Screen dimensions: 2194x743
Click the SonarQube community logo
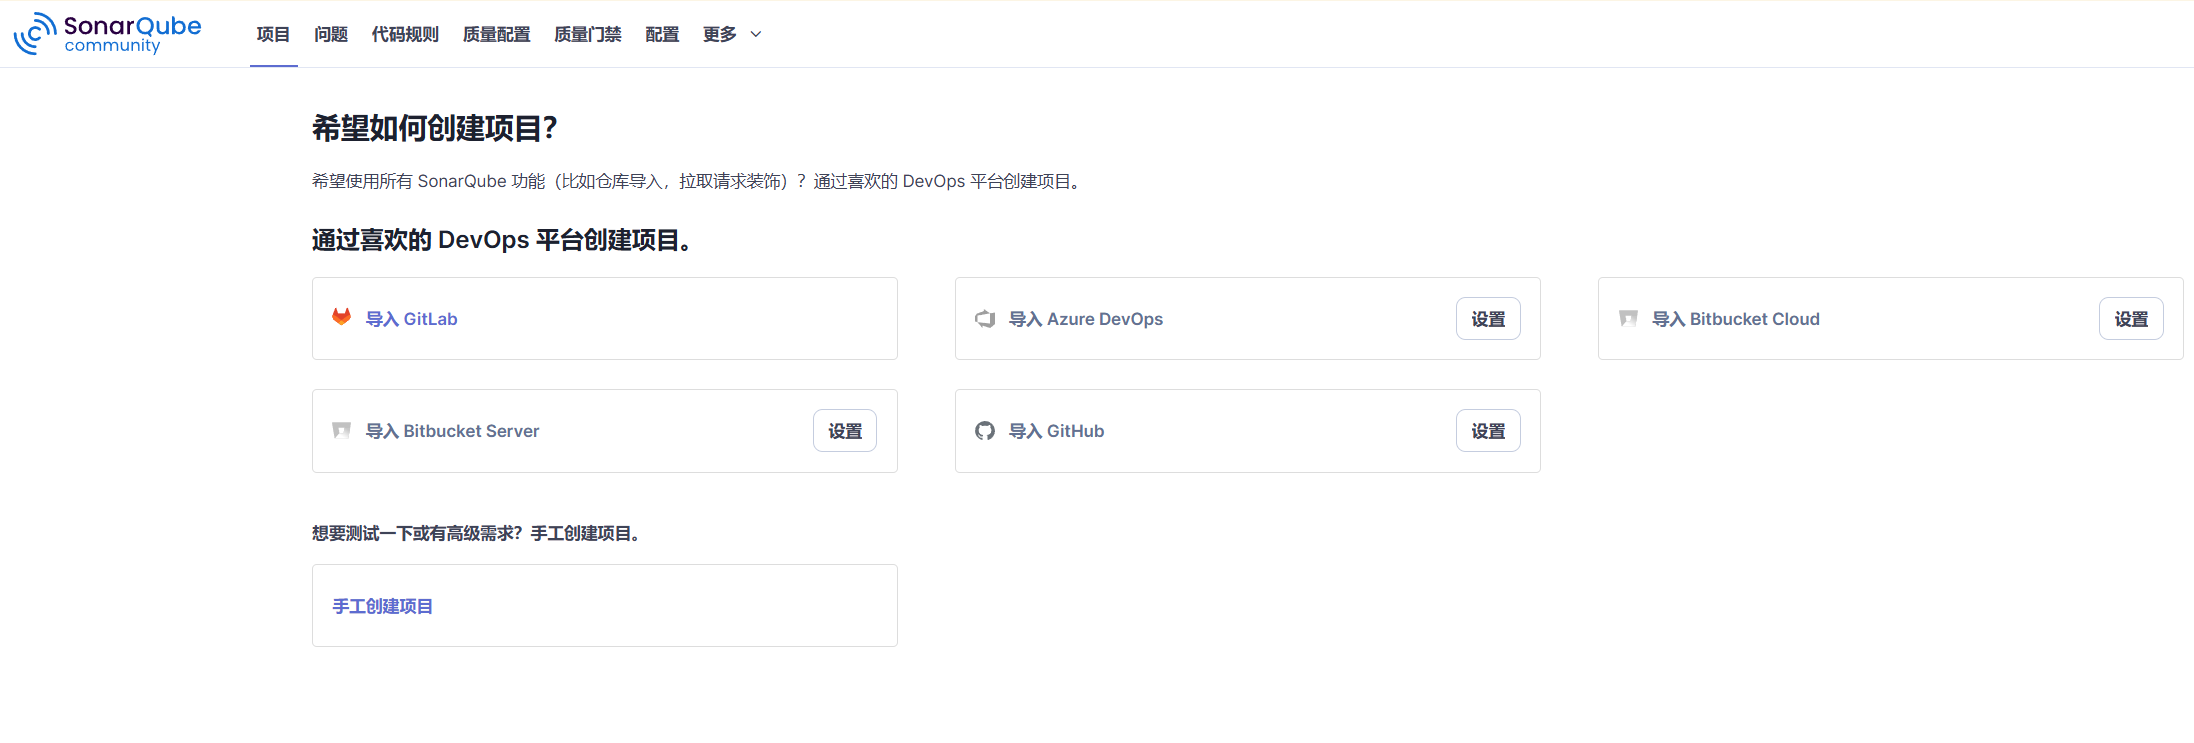point(107,34)
